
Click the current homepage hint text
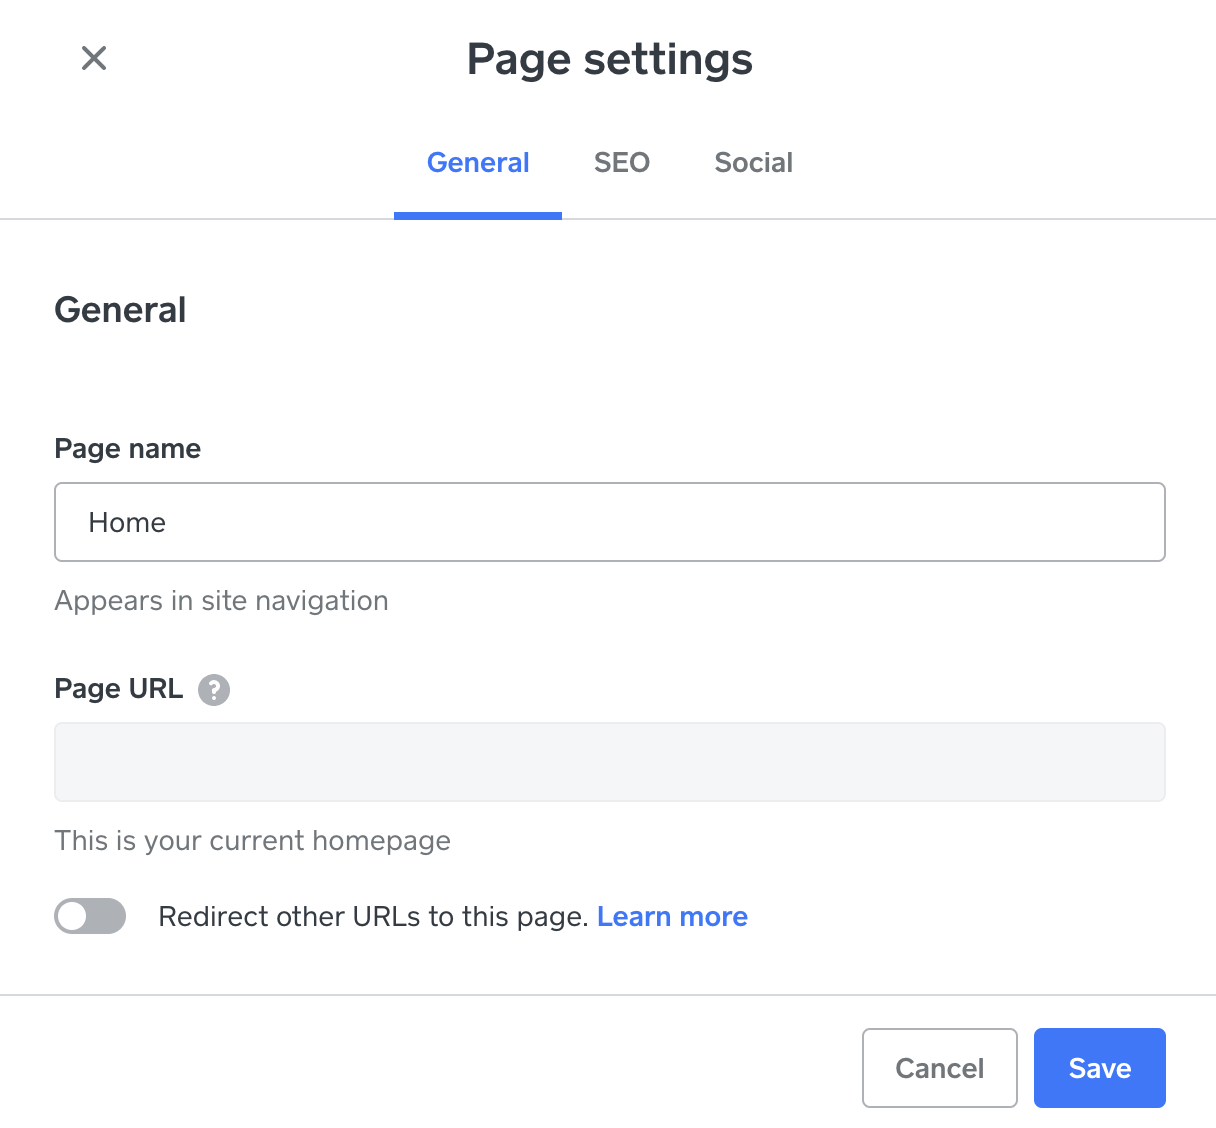(252, 841)
